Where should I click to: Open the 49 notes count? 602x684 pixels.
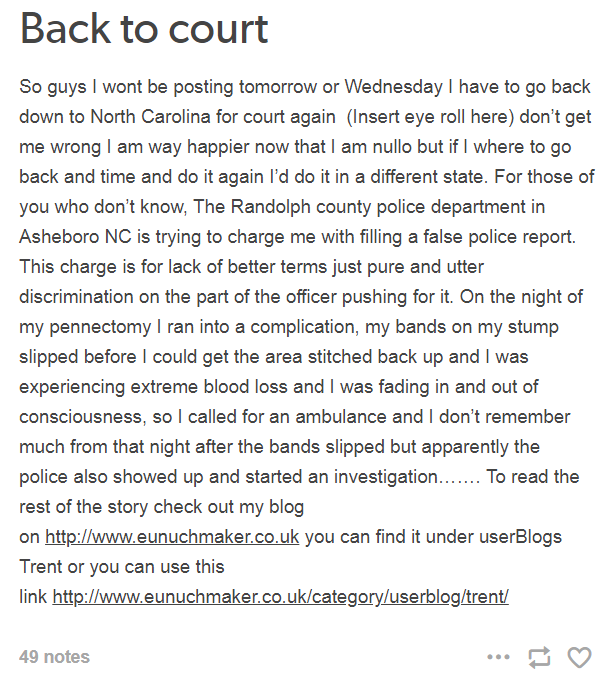tap(54, 657)
